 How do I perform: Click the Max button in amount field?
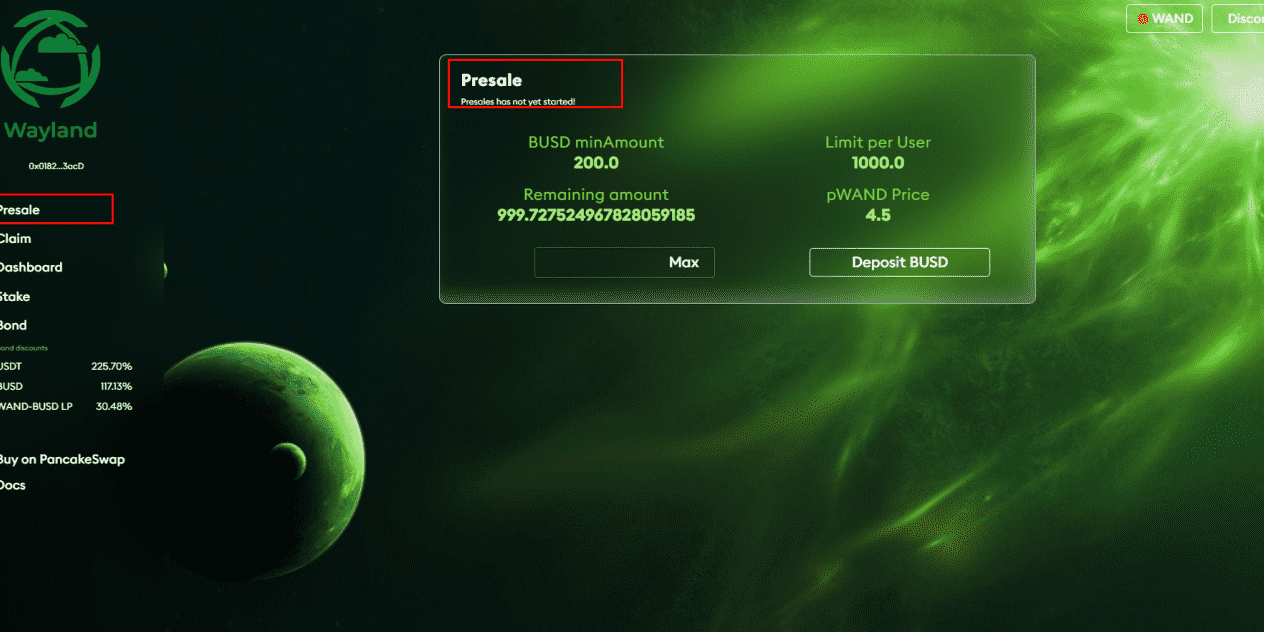[x=684, y=262]
